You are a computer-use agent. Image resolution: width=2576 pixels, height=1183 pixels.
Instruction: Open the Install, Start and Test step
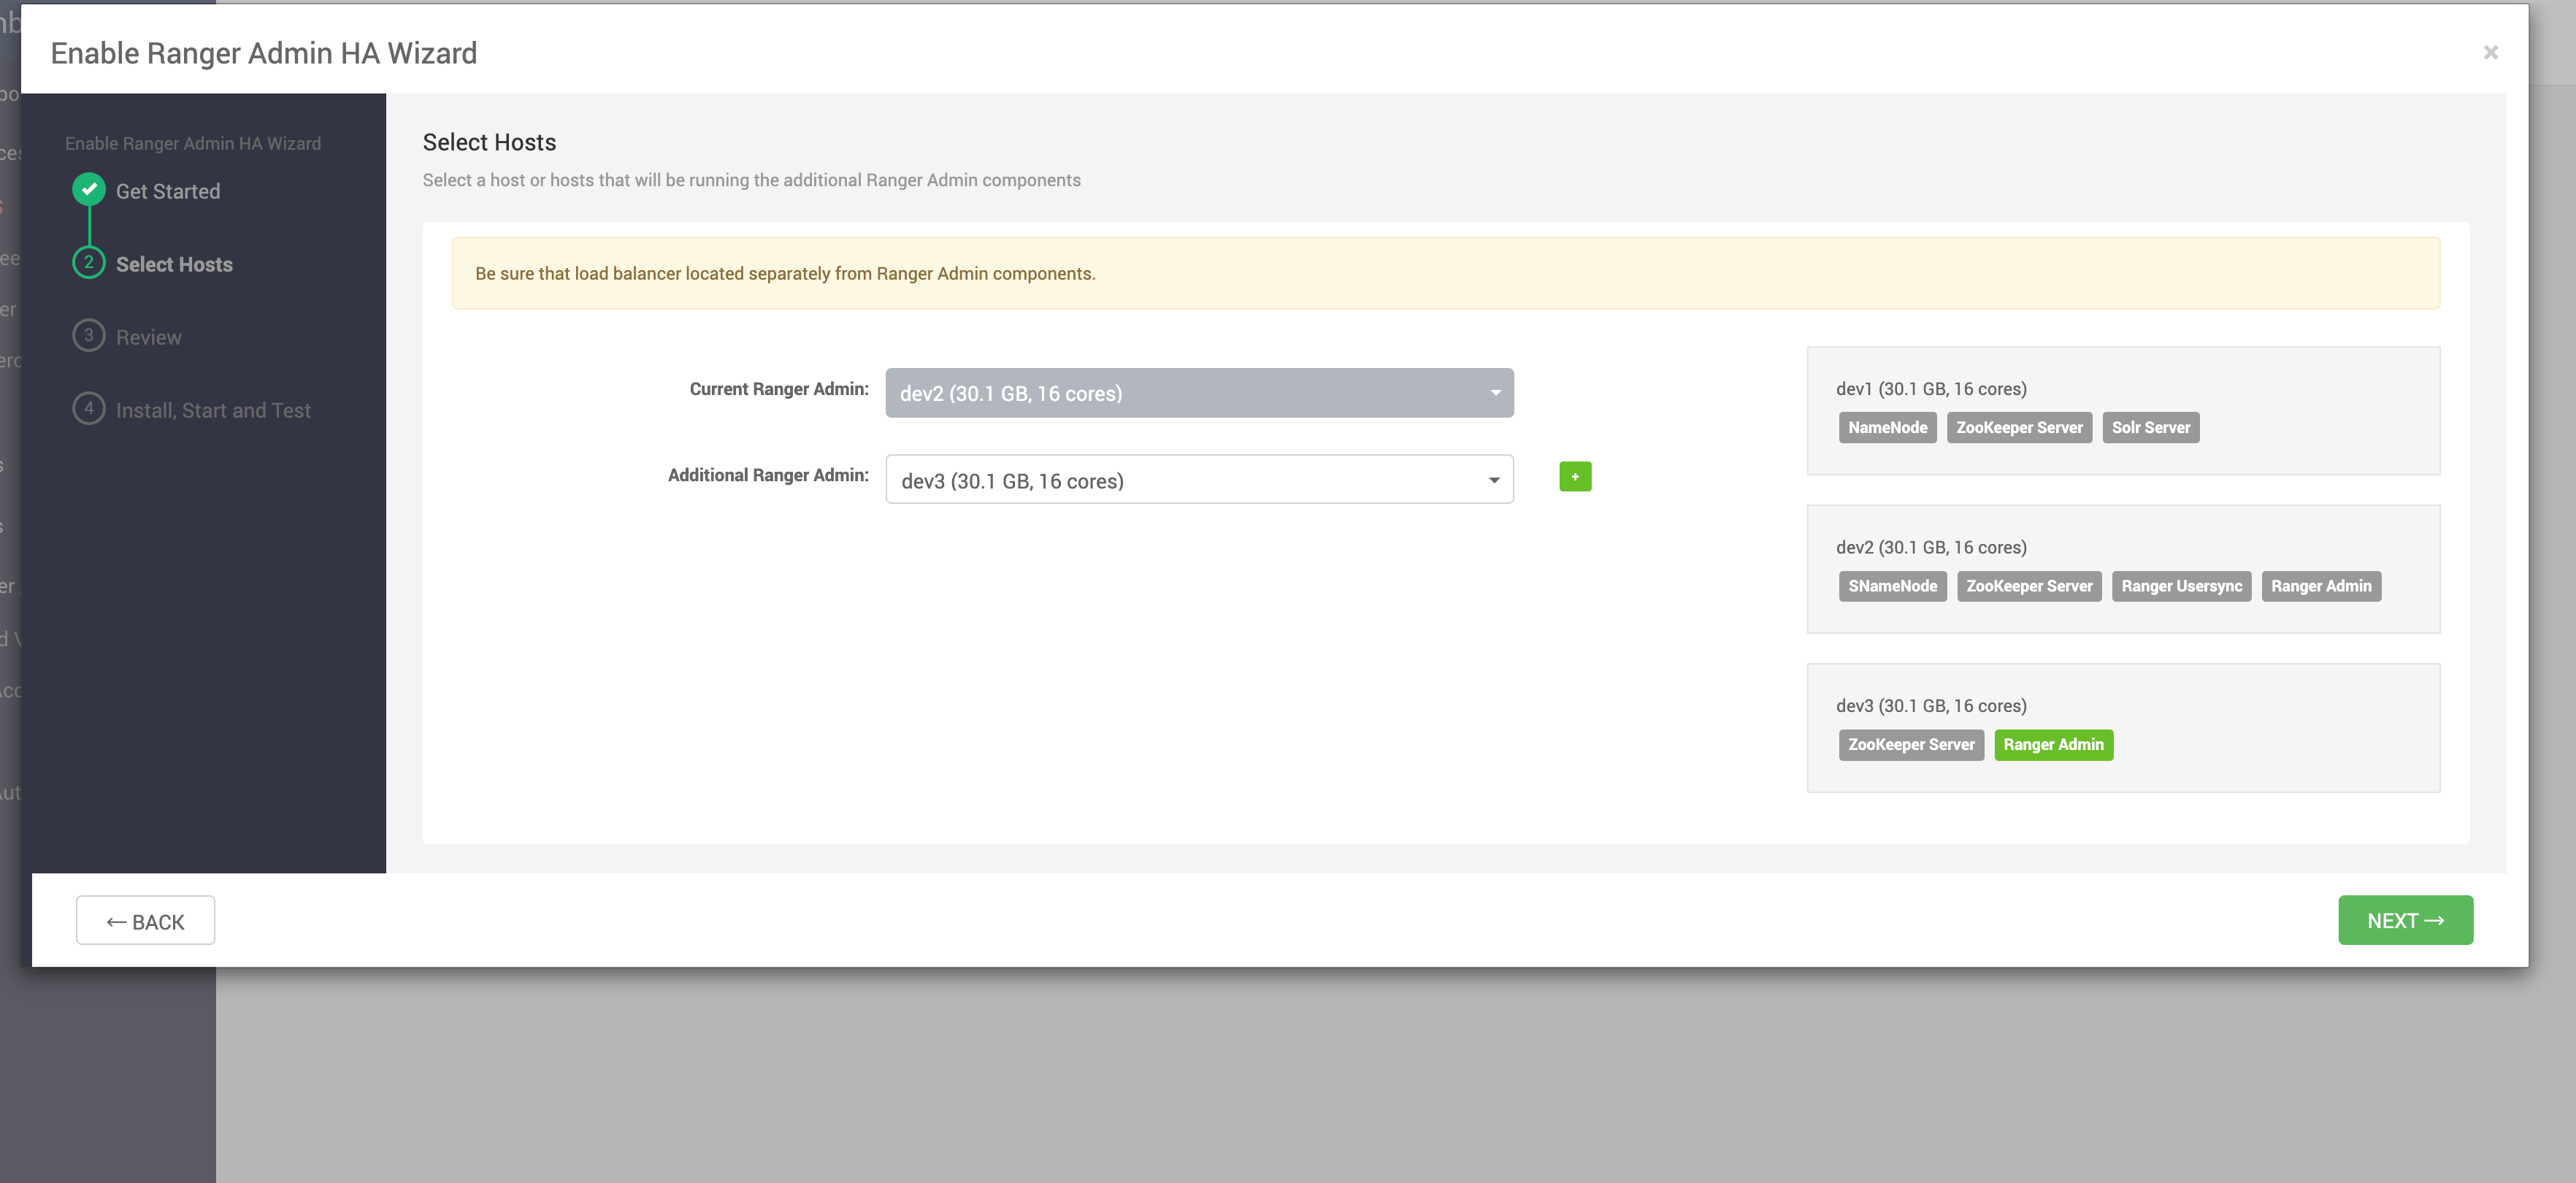[213, 410]
